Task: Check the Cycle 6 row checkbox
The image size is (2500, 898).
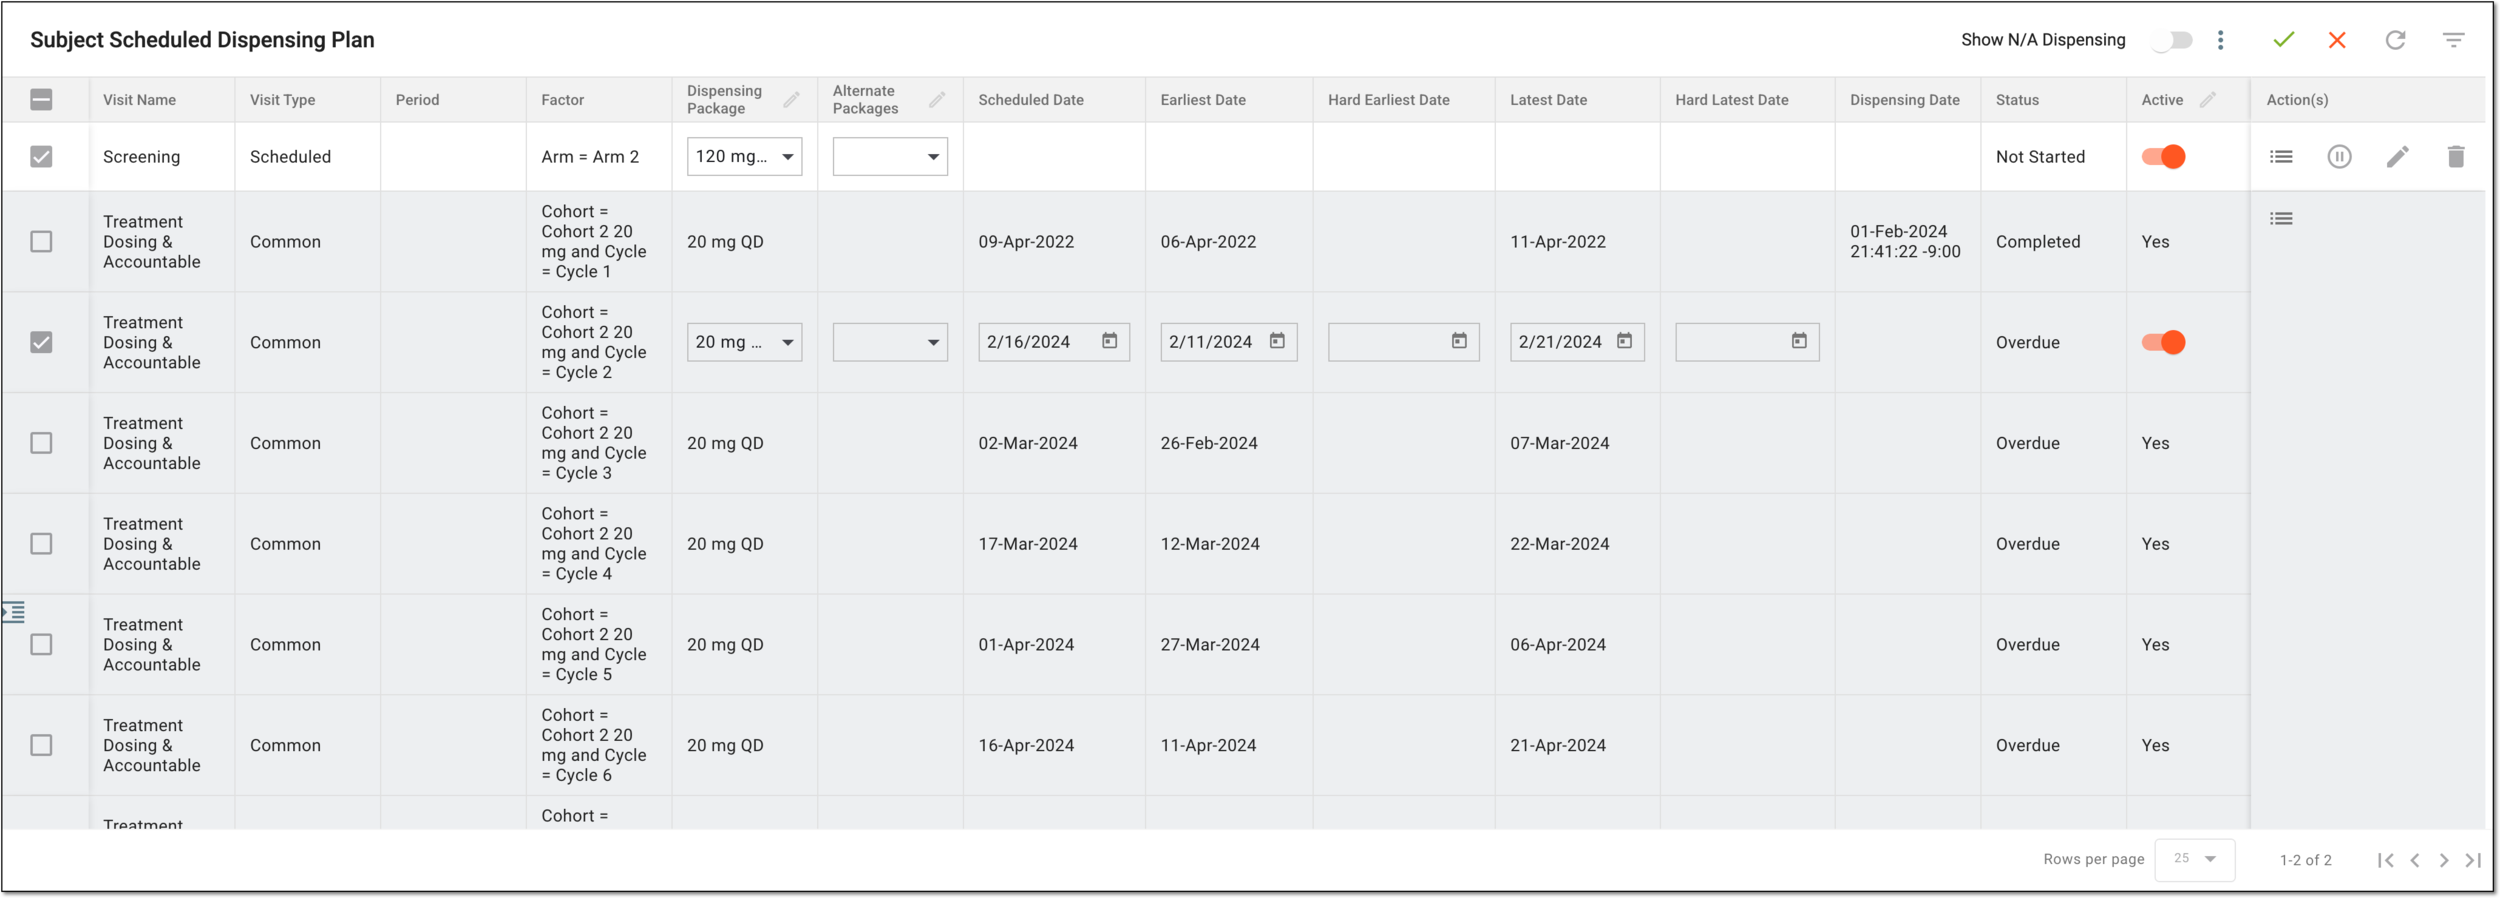Action: (41, 746)
